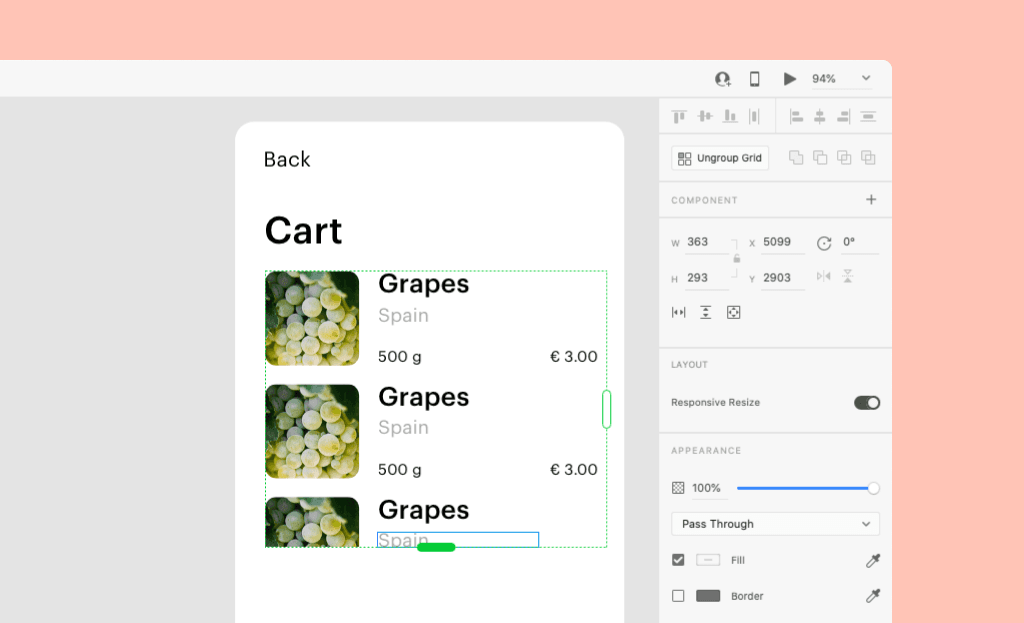Viewport: 1024px width, 623px height.
Task: Click the dark Border color swatch
Action: 708,596
